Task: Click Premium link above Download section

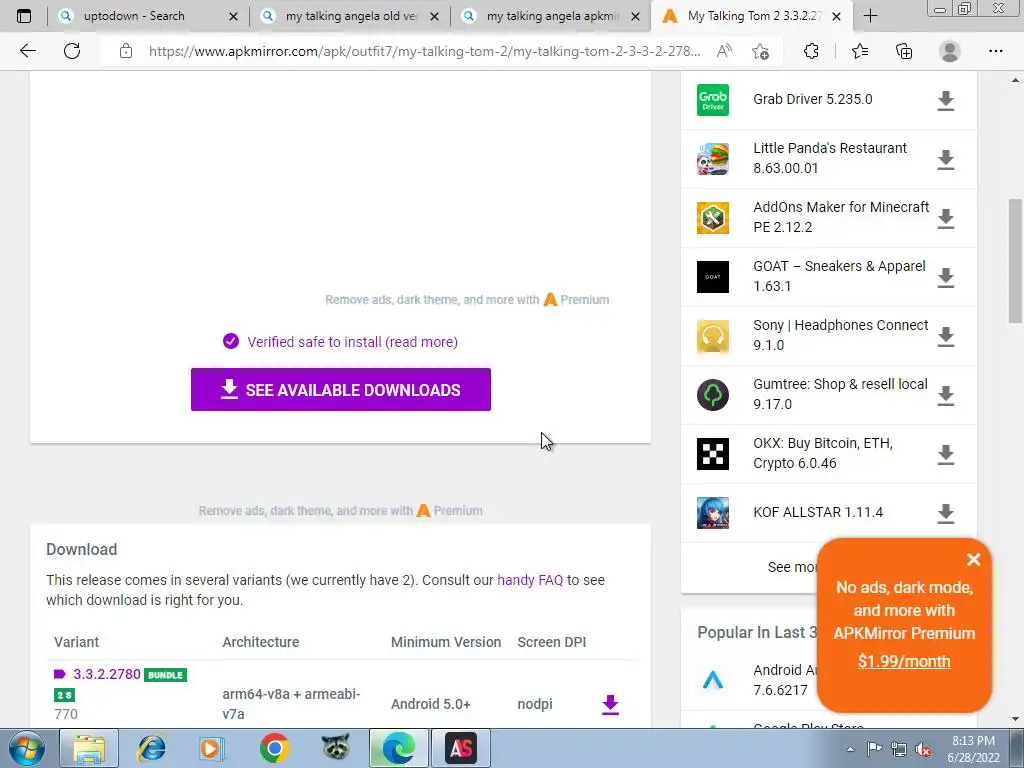Action: click(x=450, y=511)
